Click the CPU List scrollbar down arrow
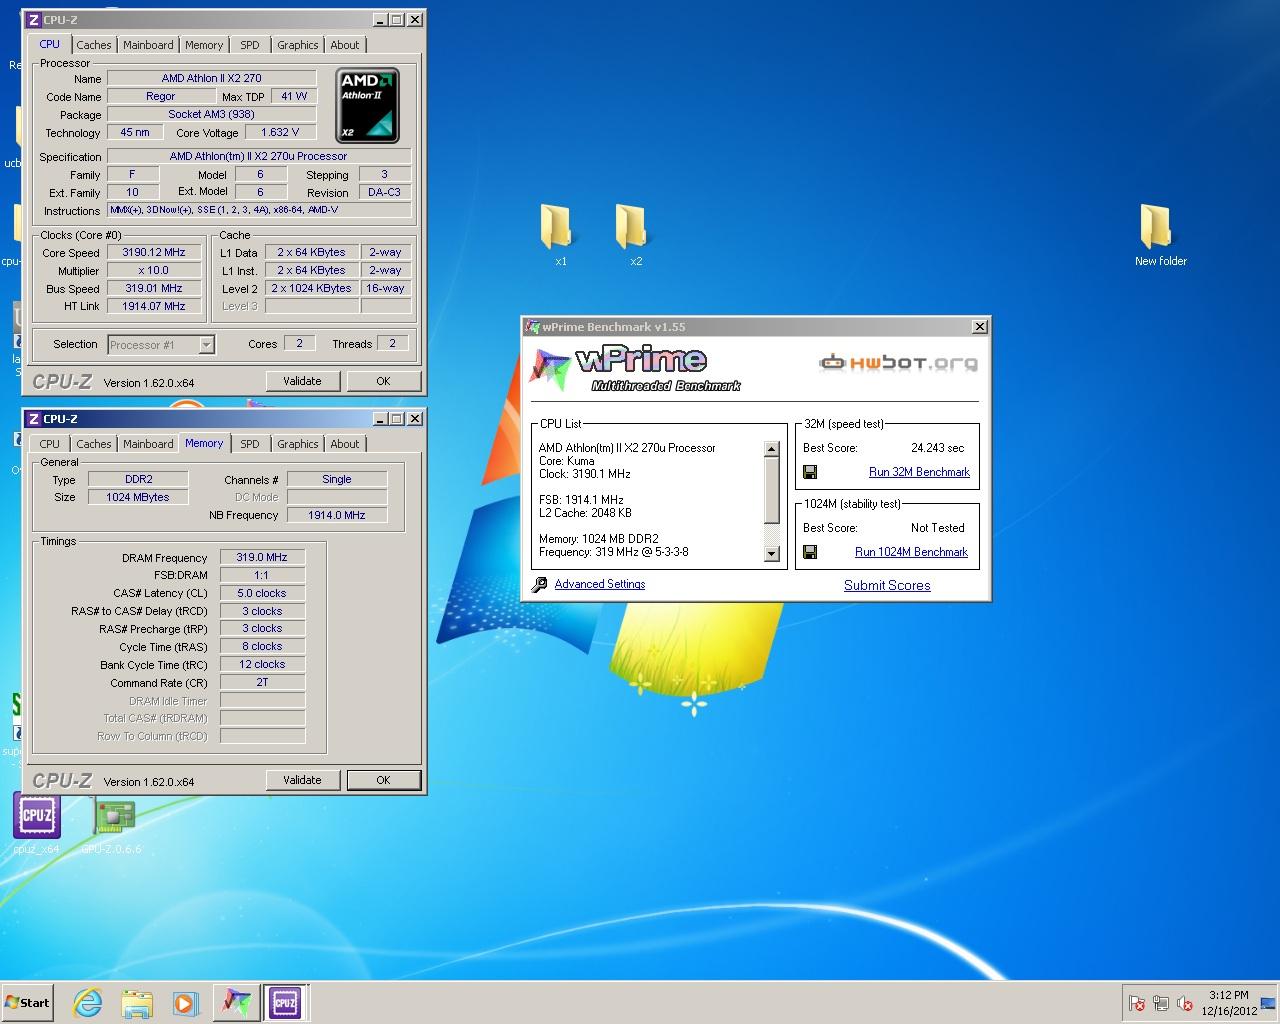This screenshot has width=1280, height=1024. click(771, 554)
